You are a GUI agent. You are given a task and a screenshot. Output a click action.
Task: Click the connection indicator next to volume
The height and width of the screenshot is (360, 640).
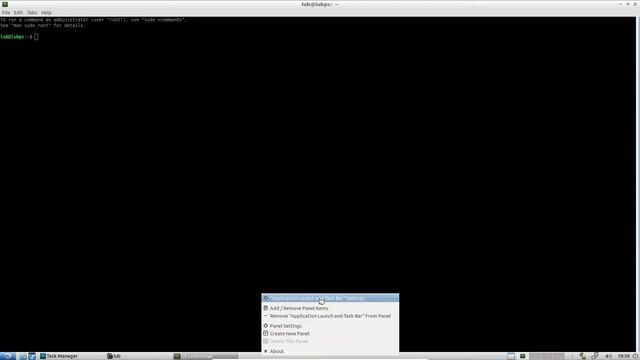tap(595, 356)
